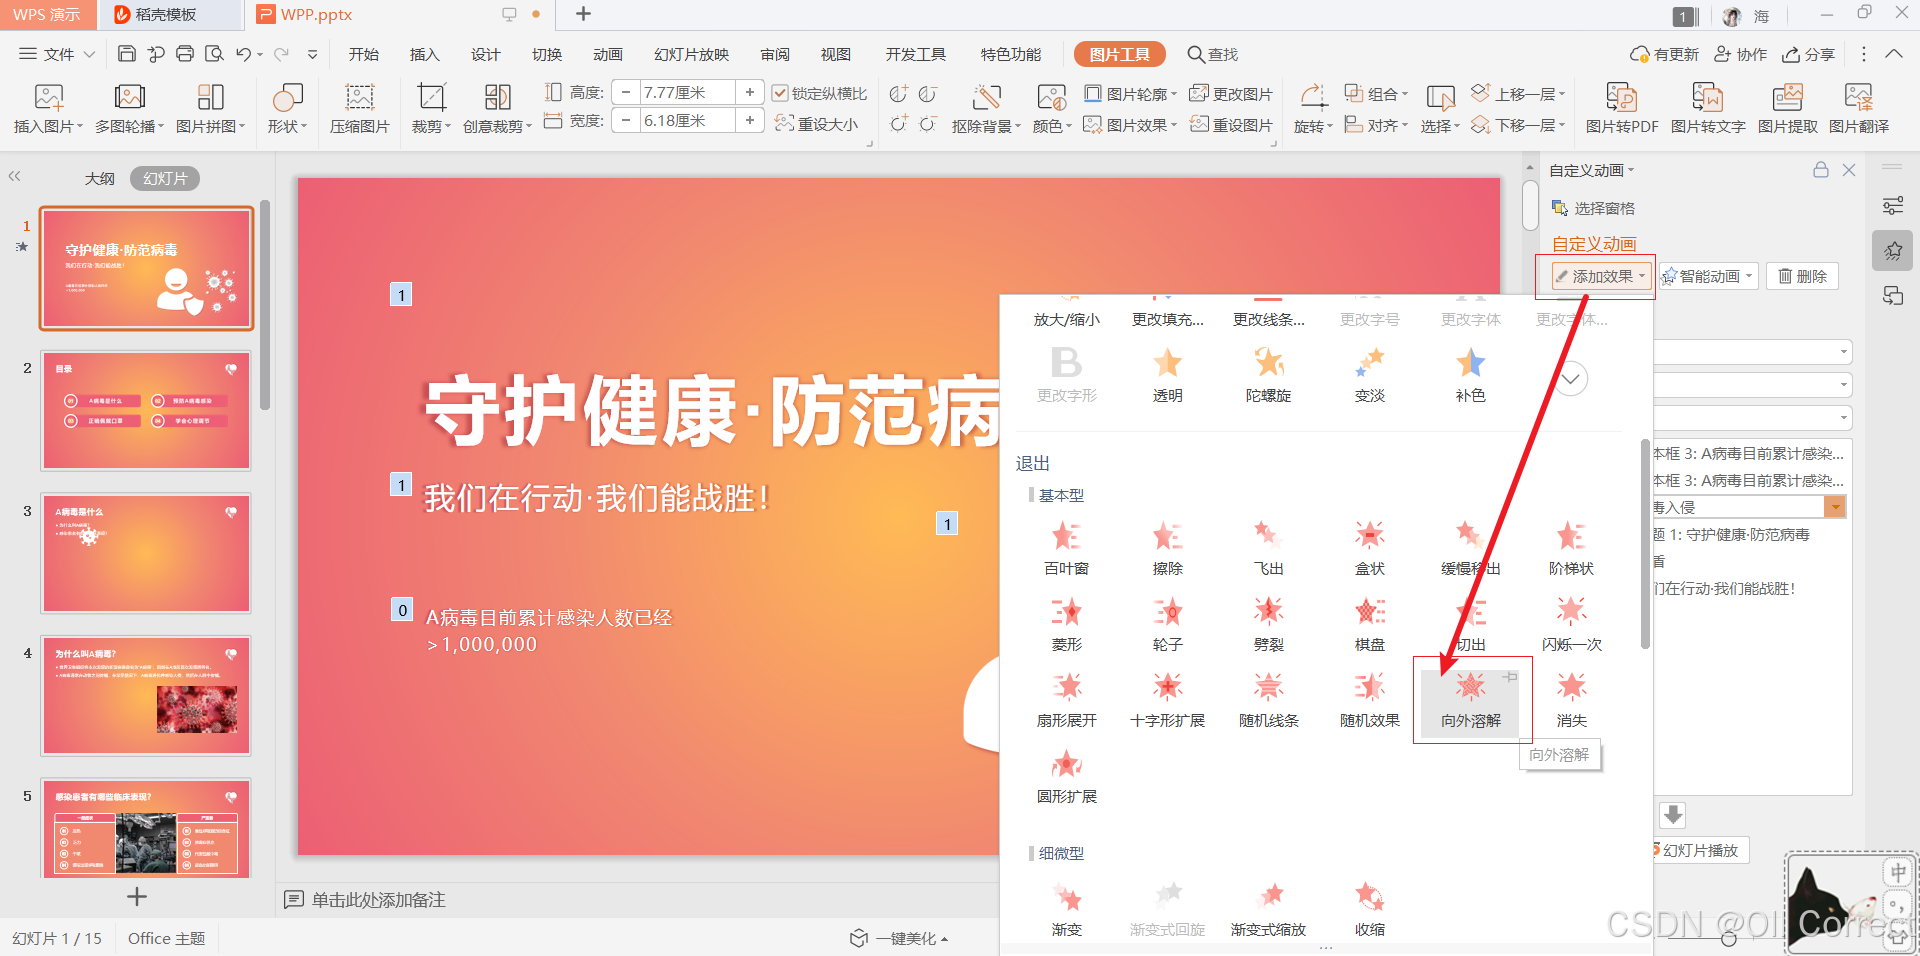Click the animation pane star sidebar icon
Screen dimensions: 1920x956
pos(1893,251)
